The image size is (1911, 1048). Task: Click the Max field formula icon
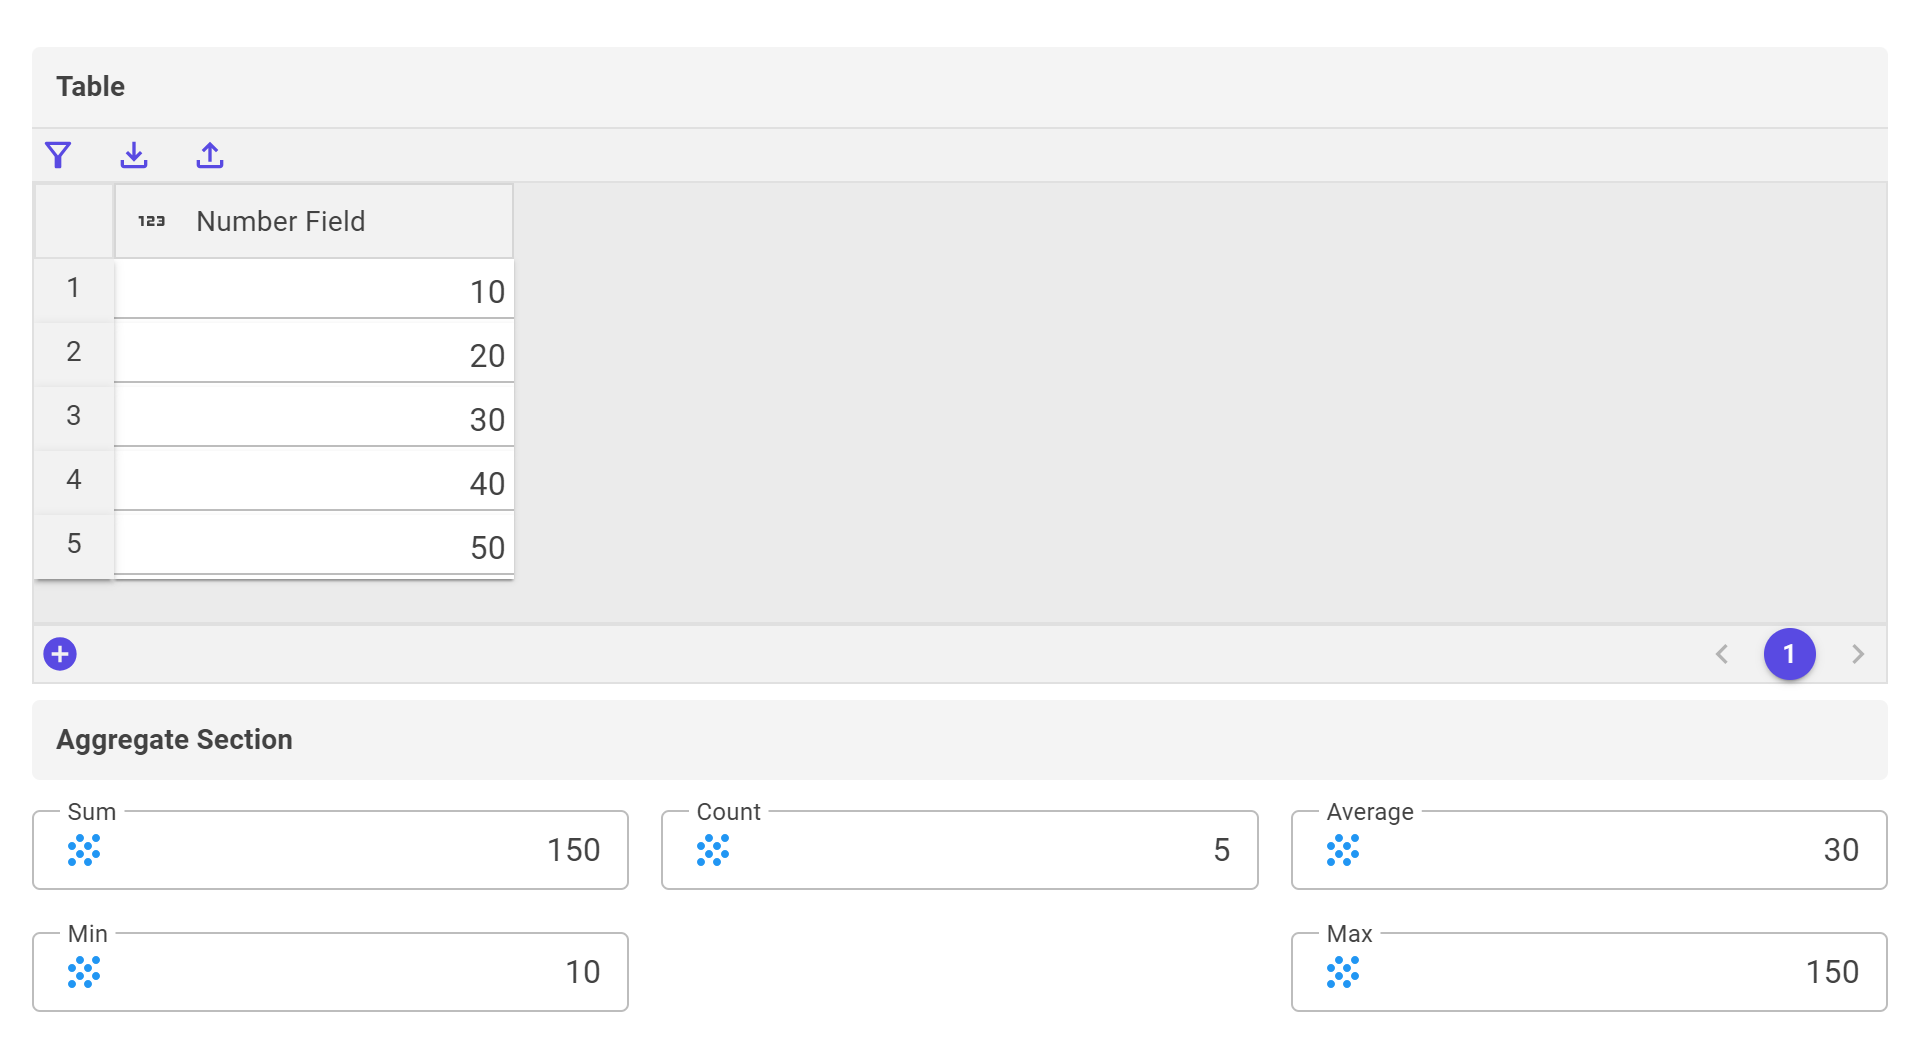point(1343,972)
